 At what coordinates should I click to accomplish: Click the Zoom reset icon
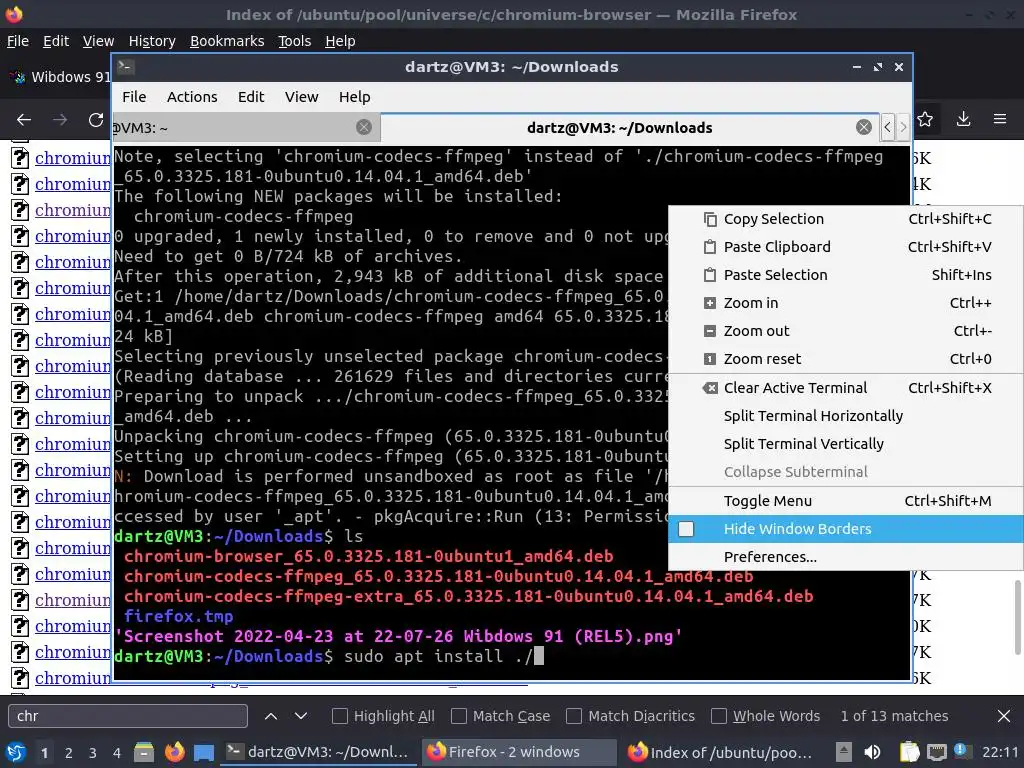(x=709, y=359)
